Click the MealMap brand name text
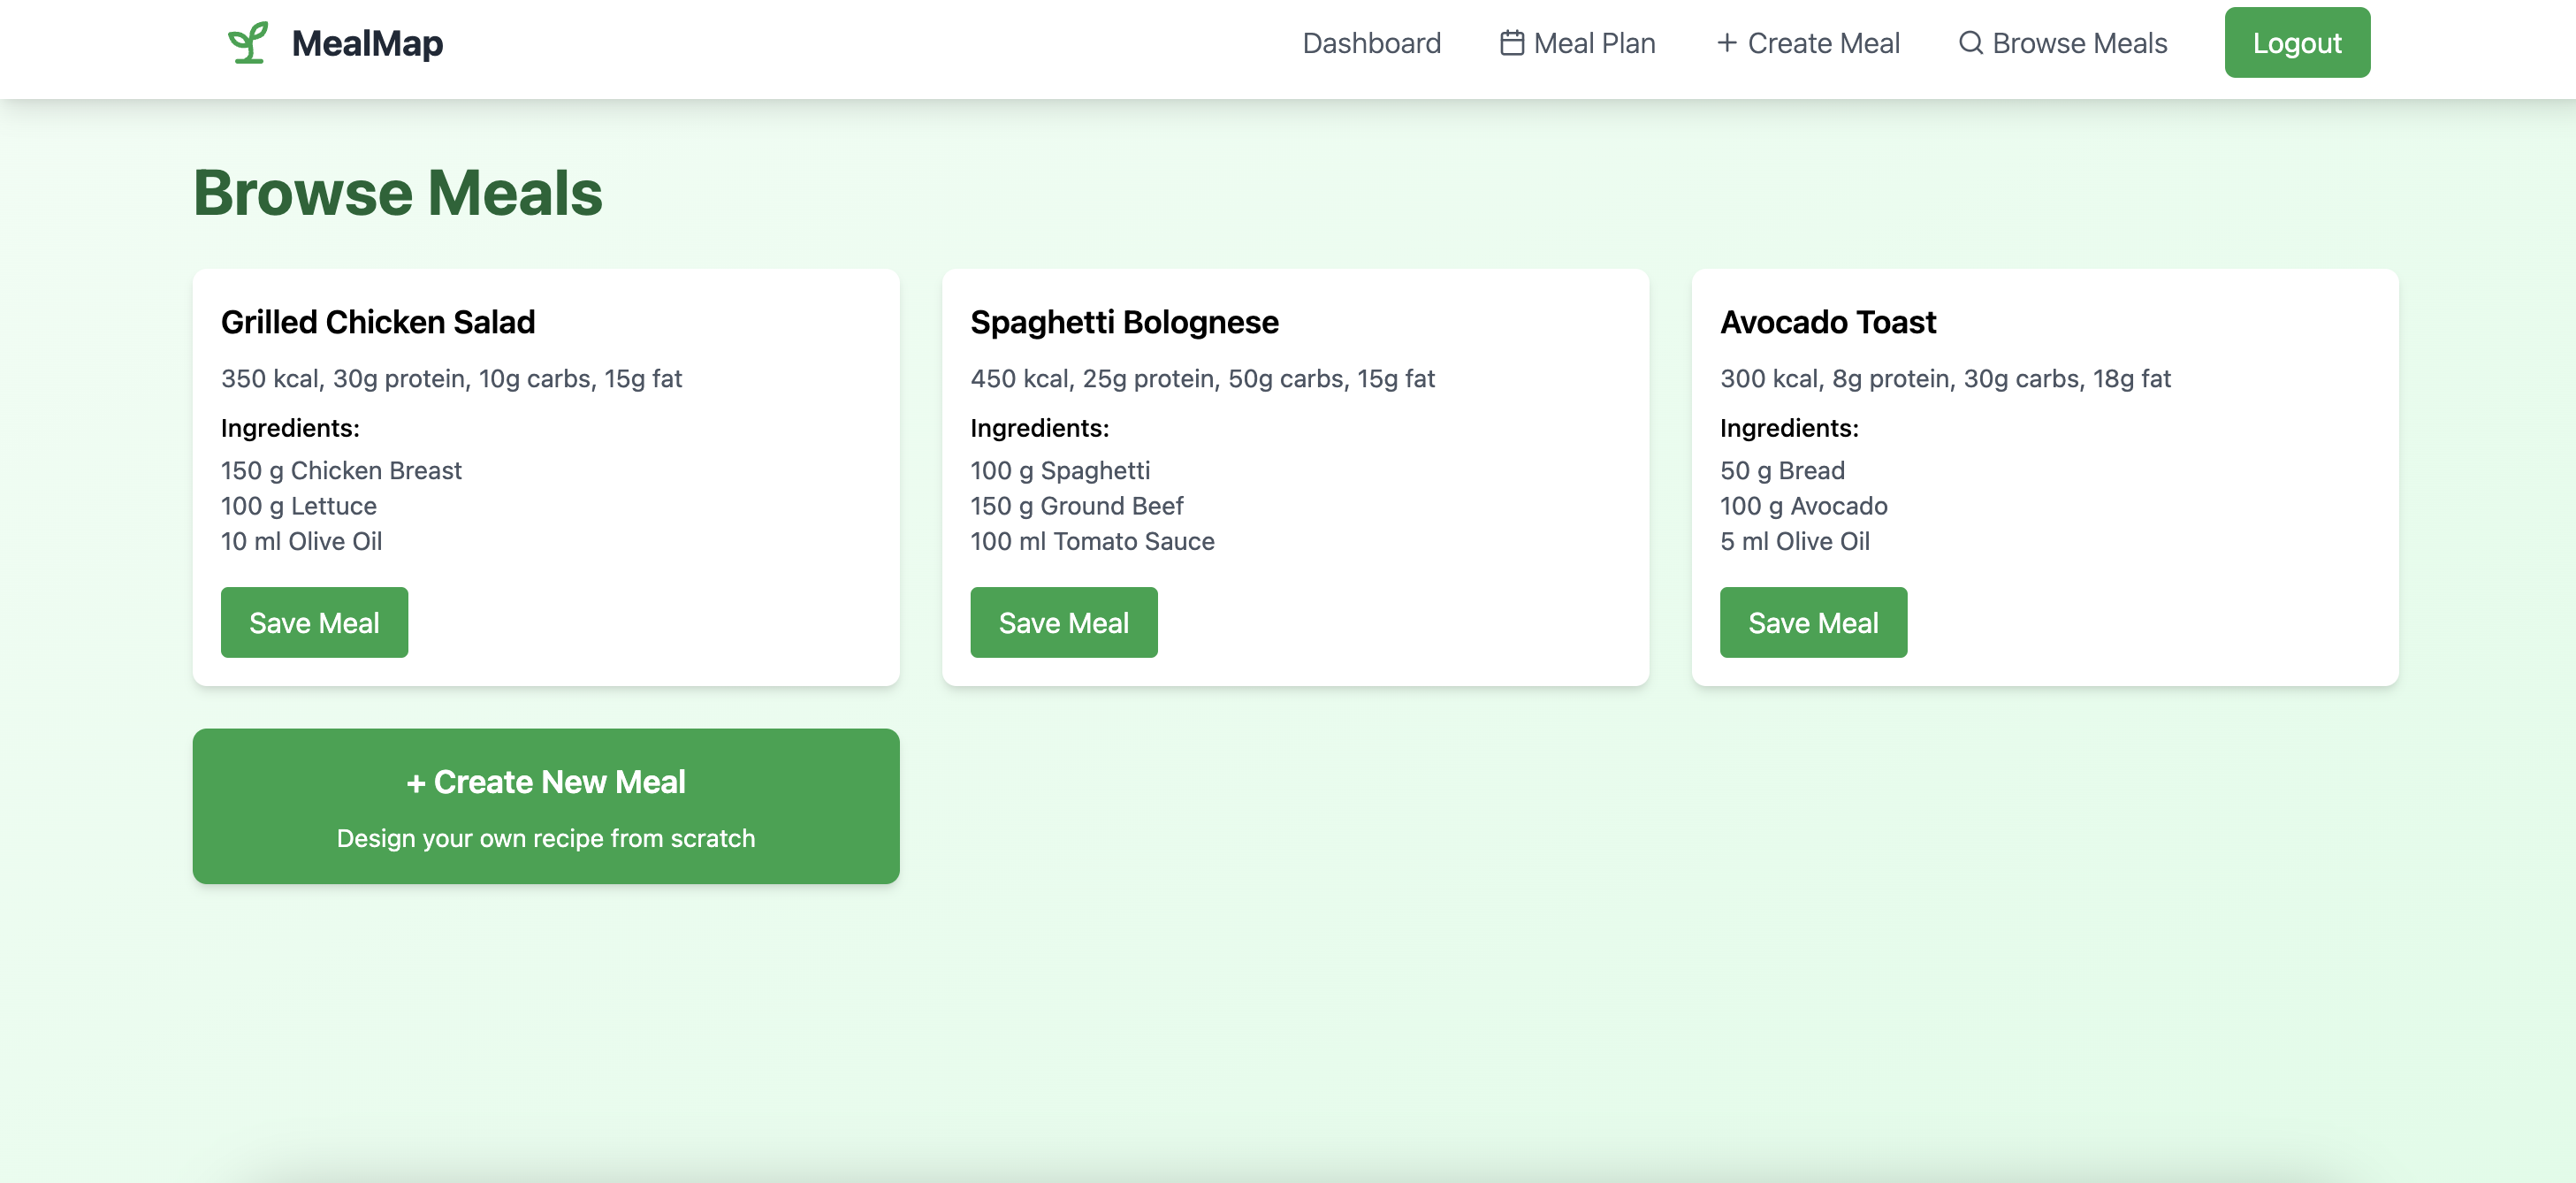Image resolution: width=2576 pixels, height=1183 pixels. point(367,43)
